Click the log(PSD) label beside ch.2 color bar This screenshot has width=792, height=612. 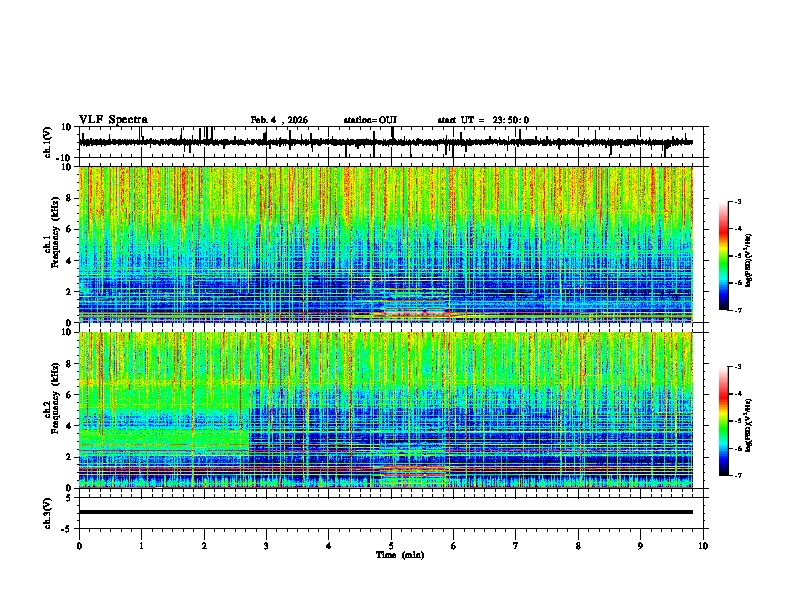point(748,425)
